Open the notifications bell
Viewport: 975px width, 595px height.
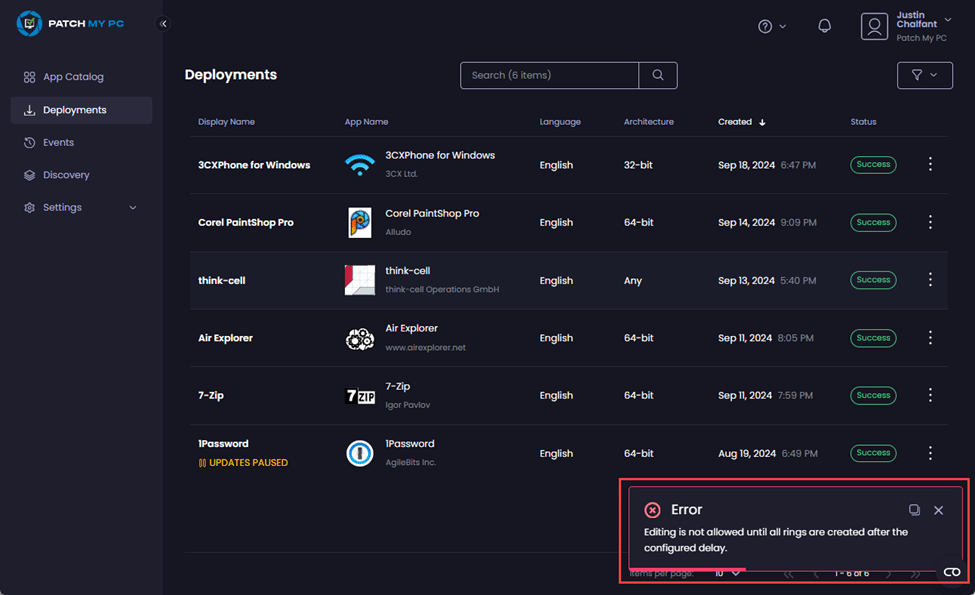click(824, 26)
